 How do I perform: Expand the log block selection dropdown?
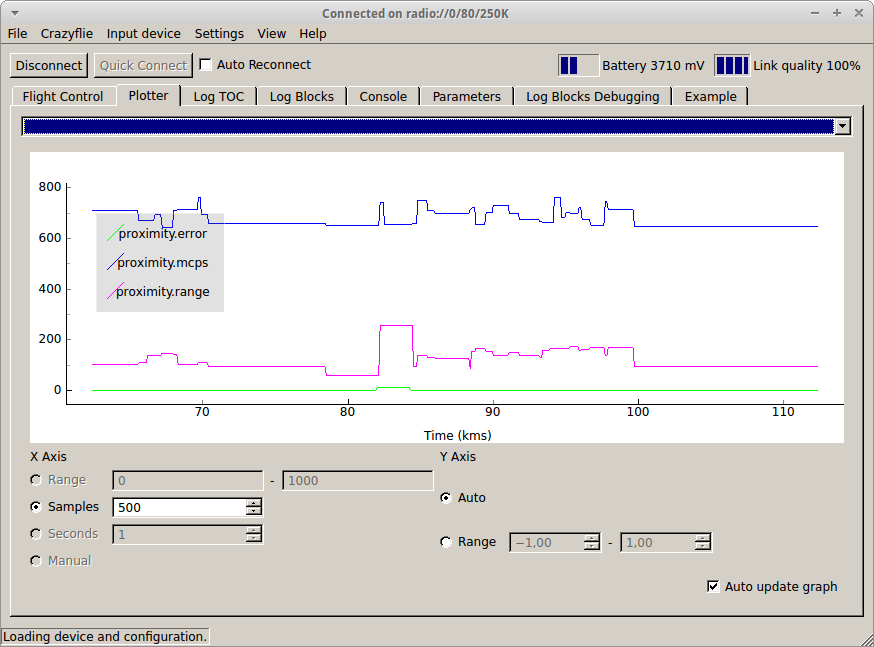pyautogui.click(x=842, y=126)
